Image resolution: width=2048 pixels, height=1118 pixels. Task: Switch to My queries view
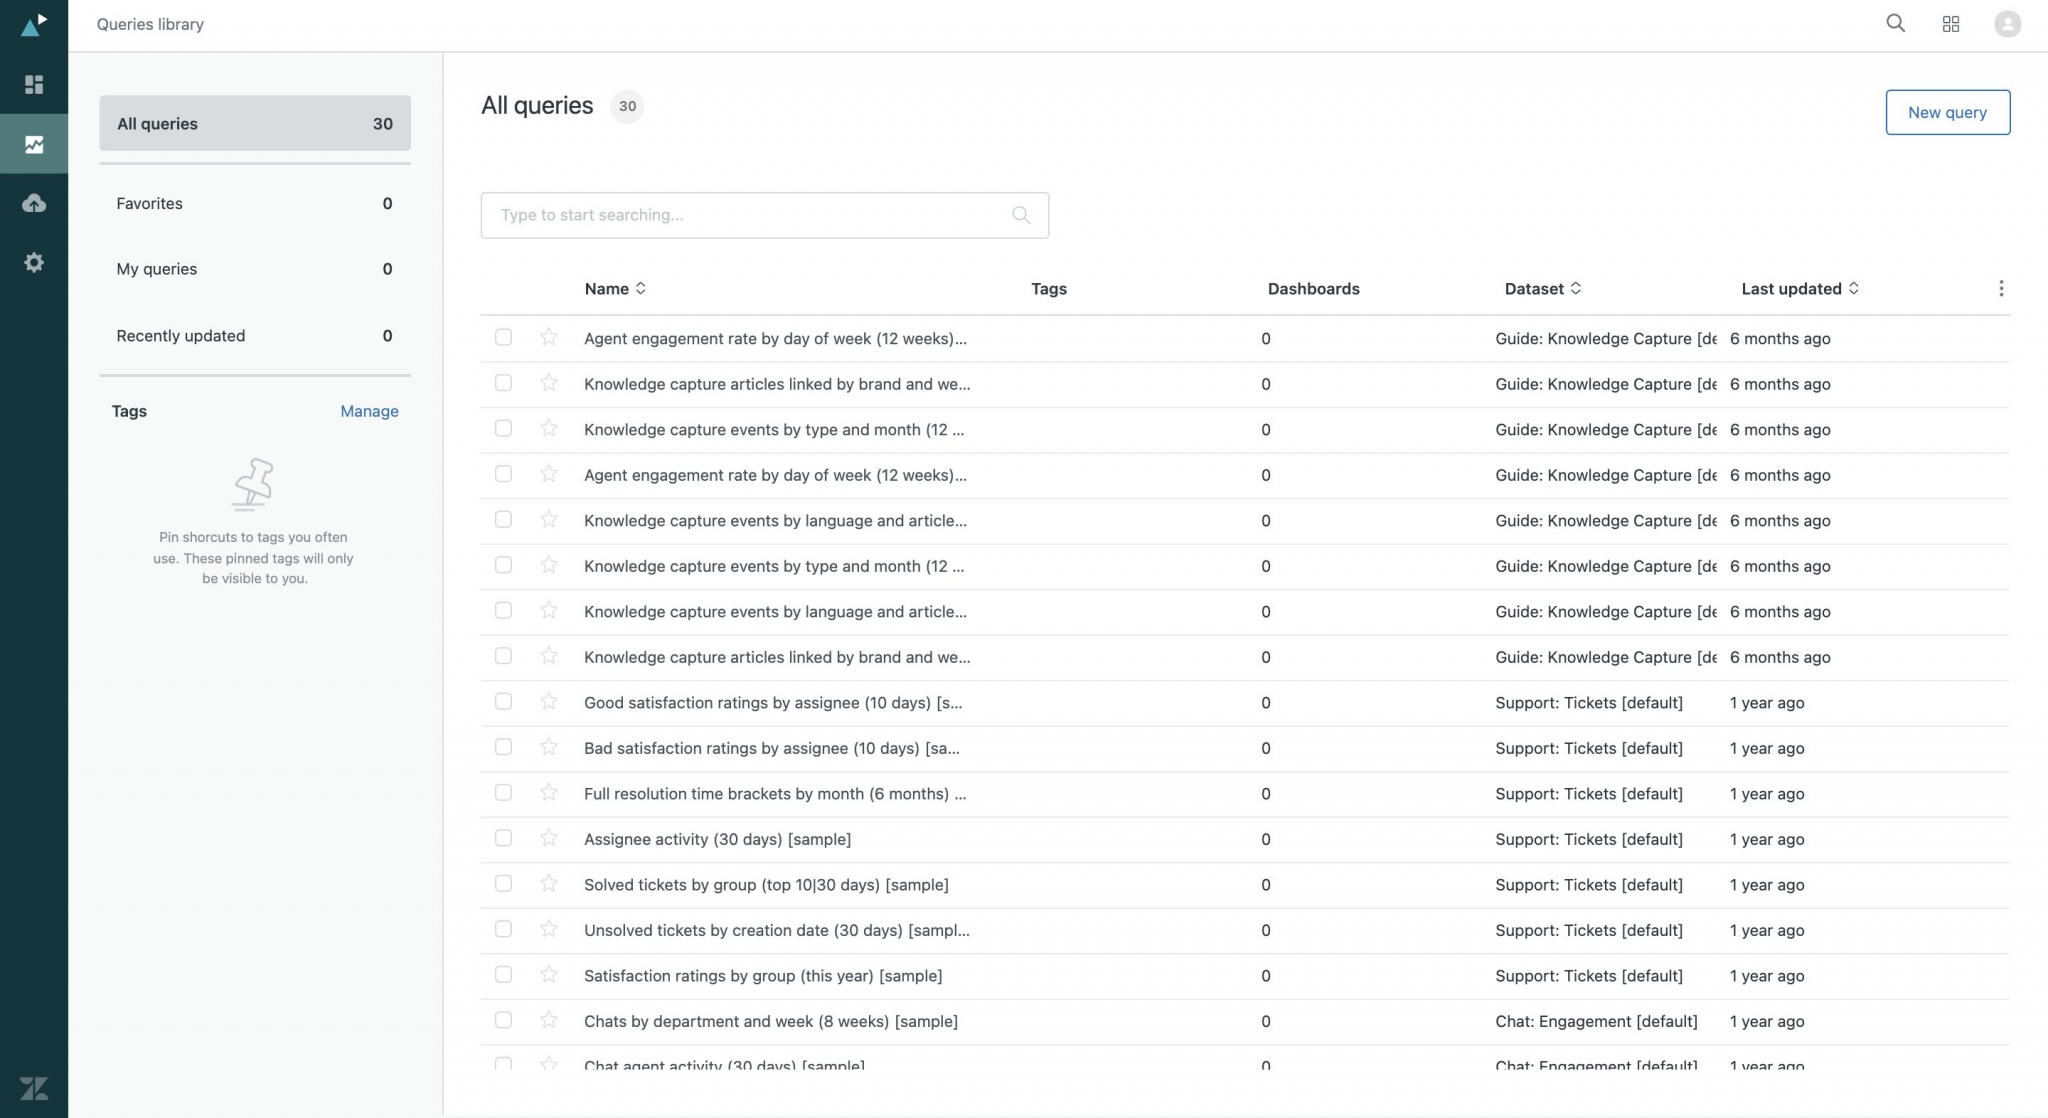tap(156, 268)
